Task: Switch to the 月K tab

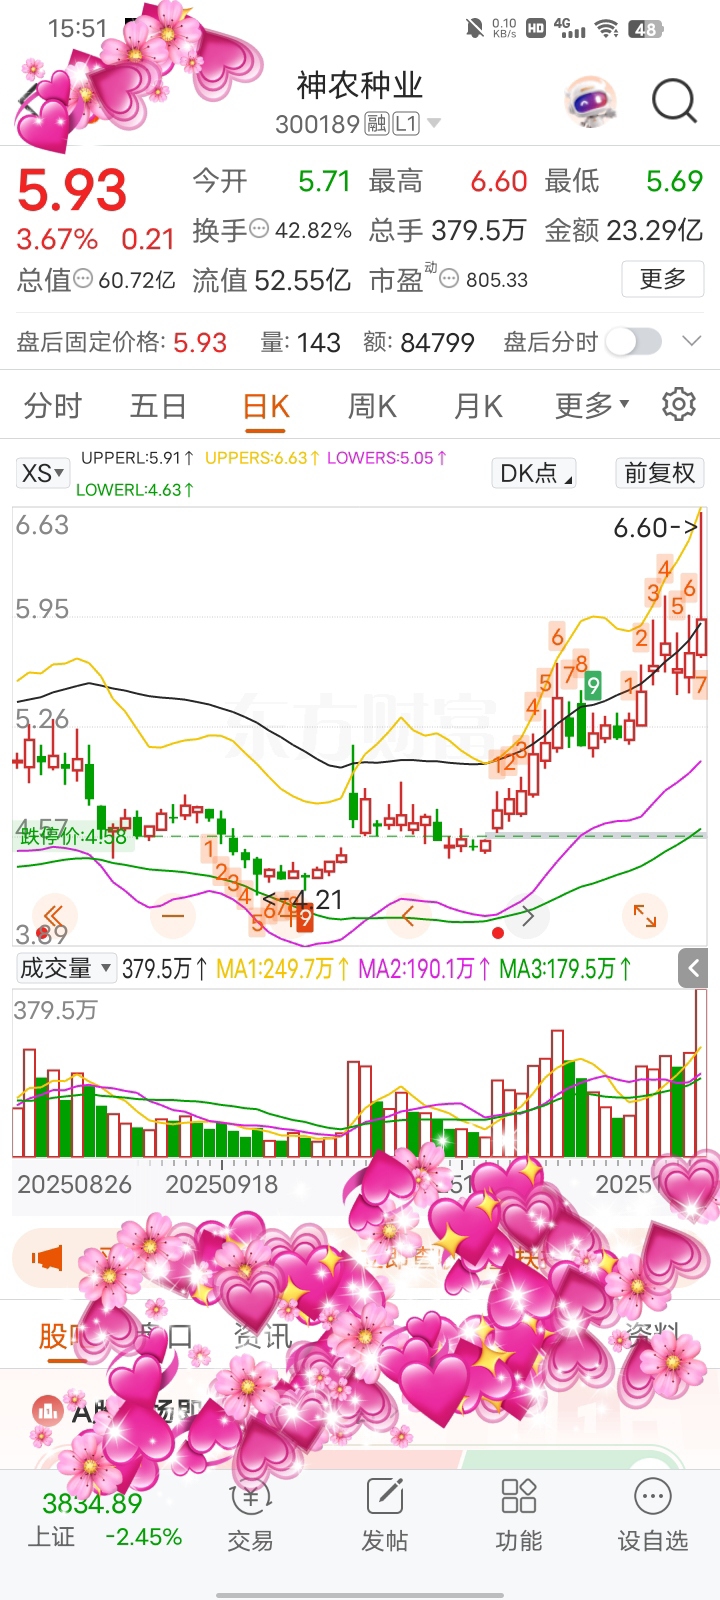Action: (x=478, y=406)
